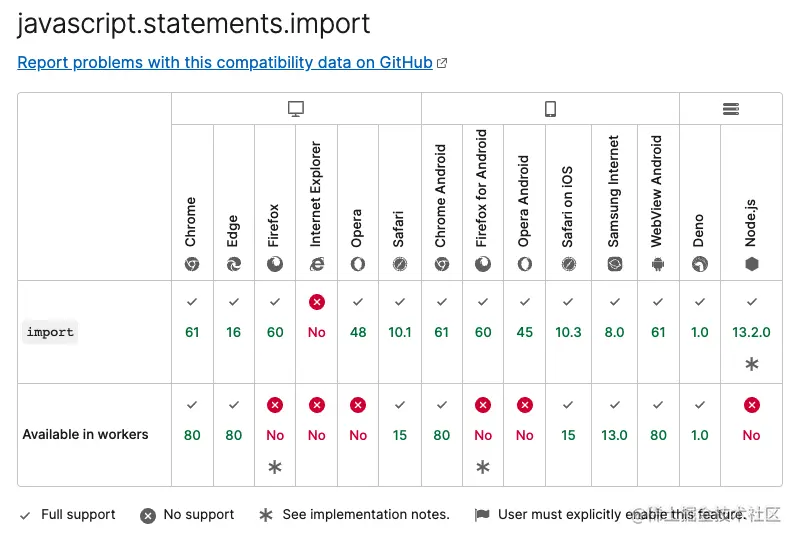
Task: Click the import feature code label
Action: (50, 332)
